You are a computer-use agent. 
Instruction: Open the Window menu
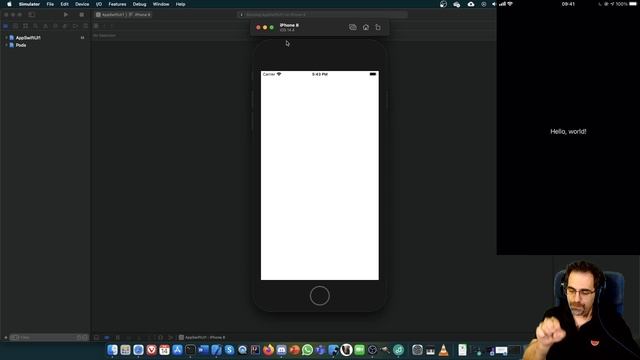click(161, 4)
